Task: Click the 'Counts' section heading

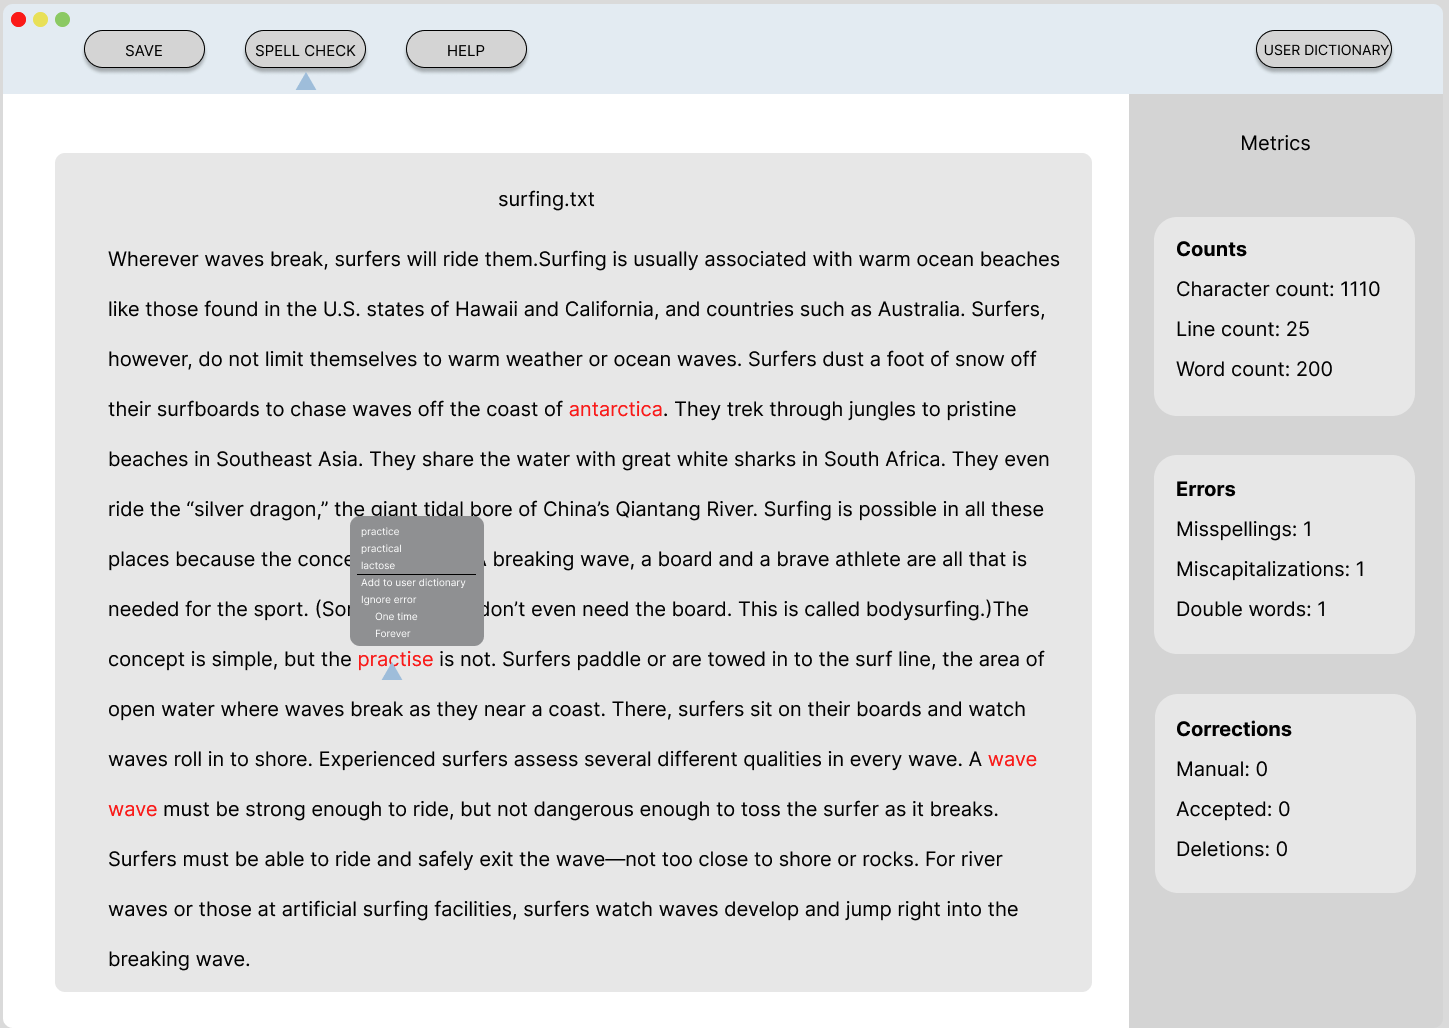Action: pos(1211,249)
